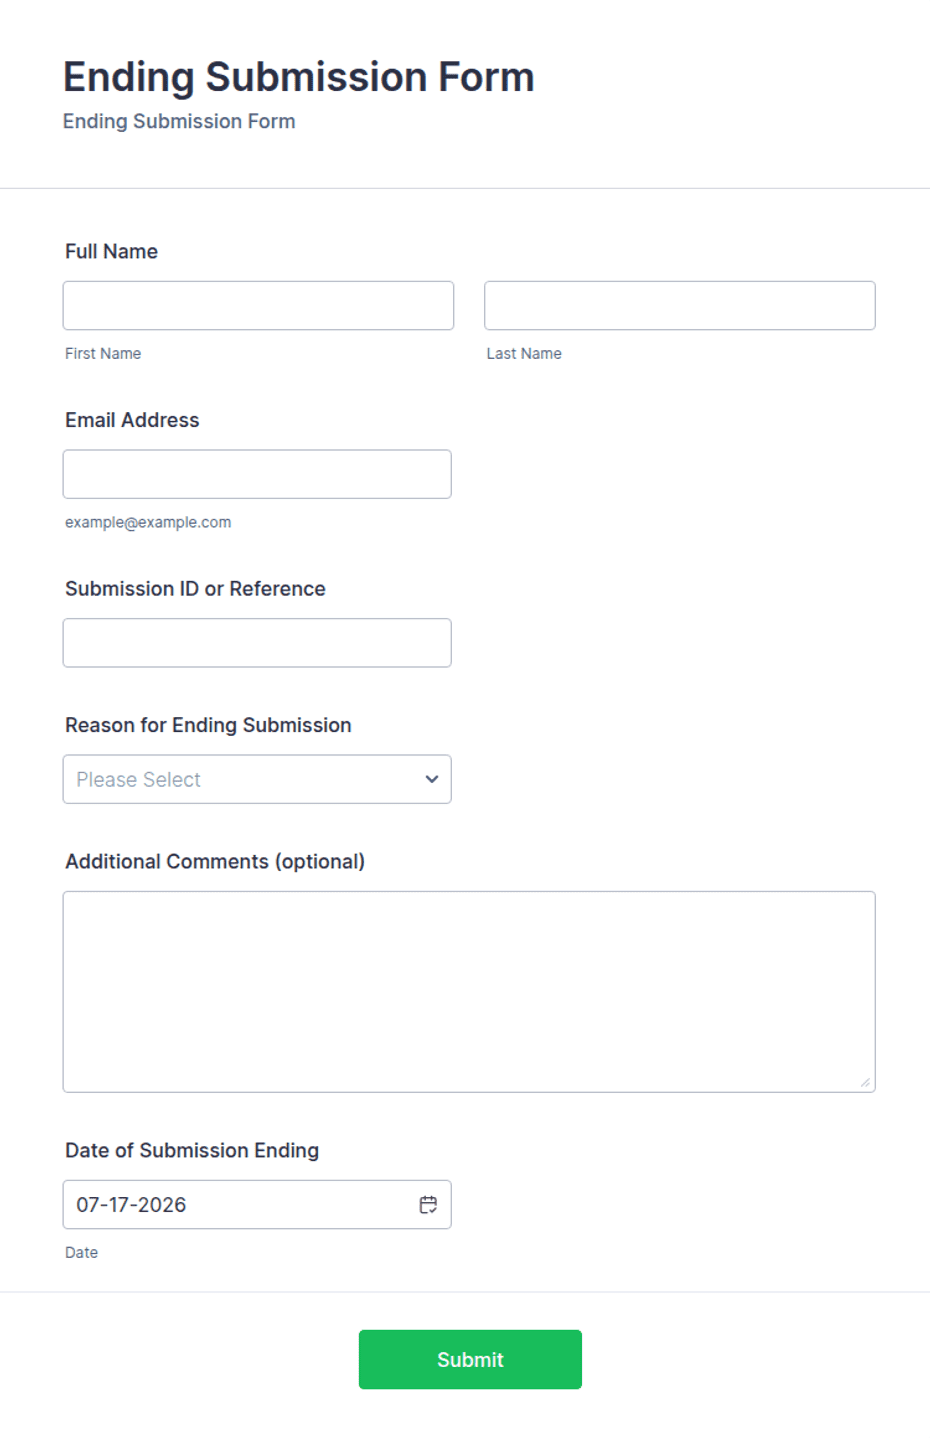The height and width of the screenshot is (1438, 930).
Task: Grab the comments box corner resize handle
Action: (865, 1082)
